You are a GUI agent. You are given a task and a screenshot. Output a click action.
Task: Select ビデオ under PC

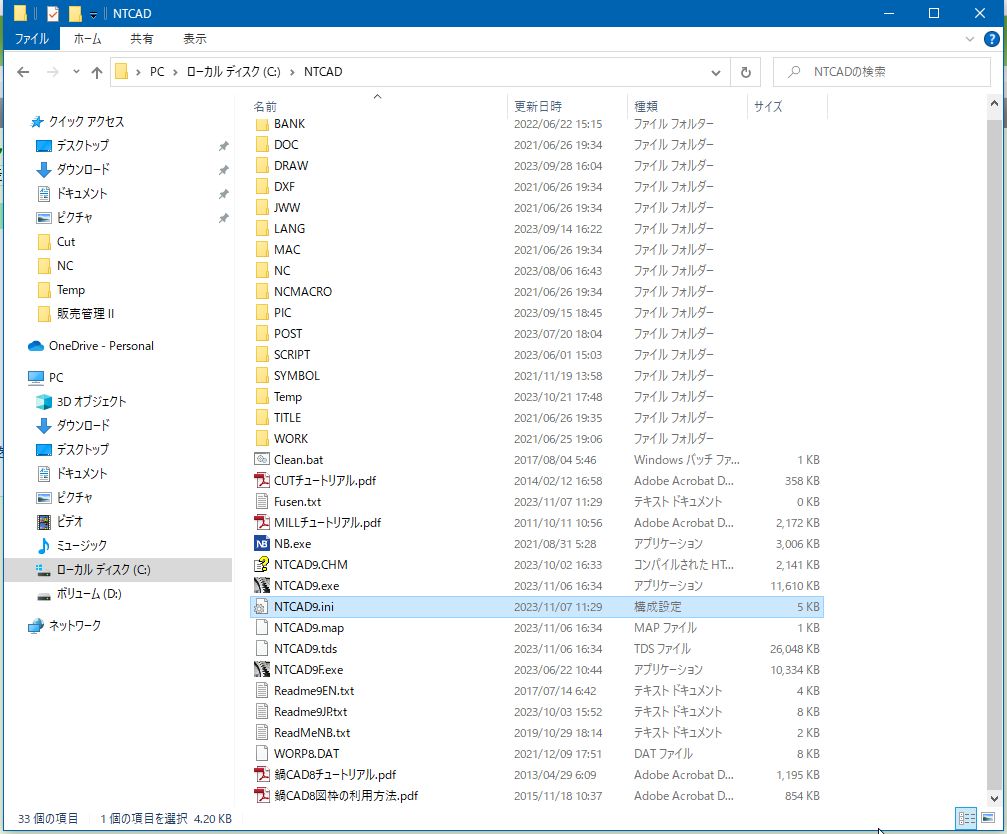coord(69,521)
